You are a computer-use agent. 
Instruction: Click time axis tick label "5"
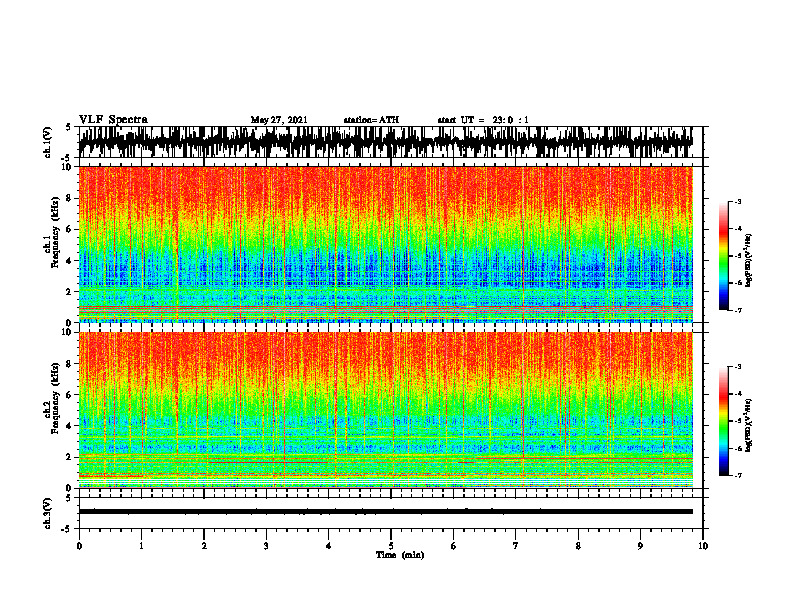391,546
